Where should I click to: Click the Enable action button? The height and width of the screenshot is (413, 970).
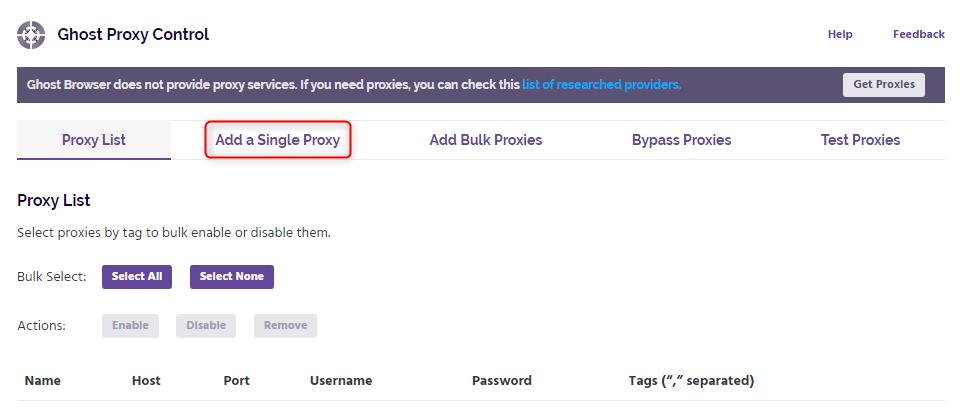[131, 325]
